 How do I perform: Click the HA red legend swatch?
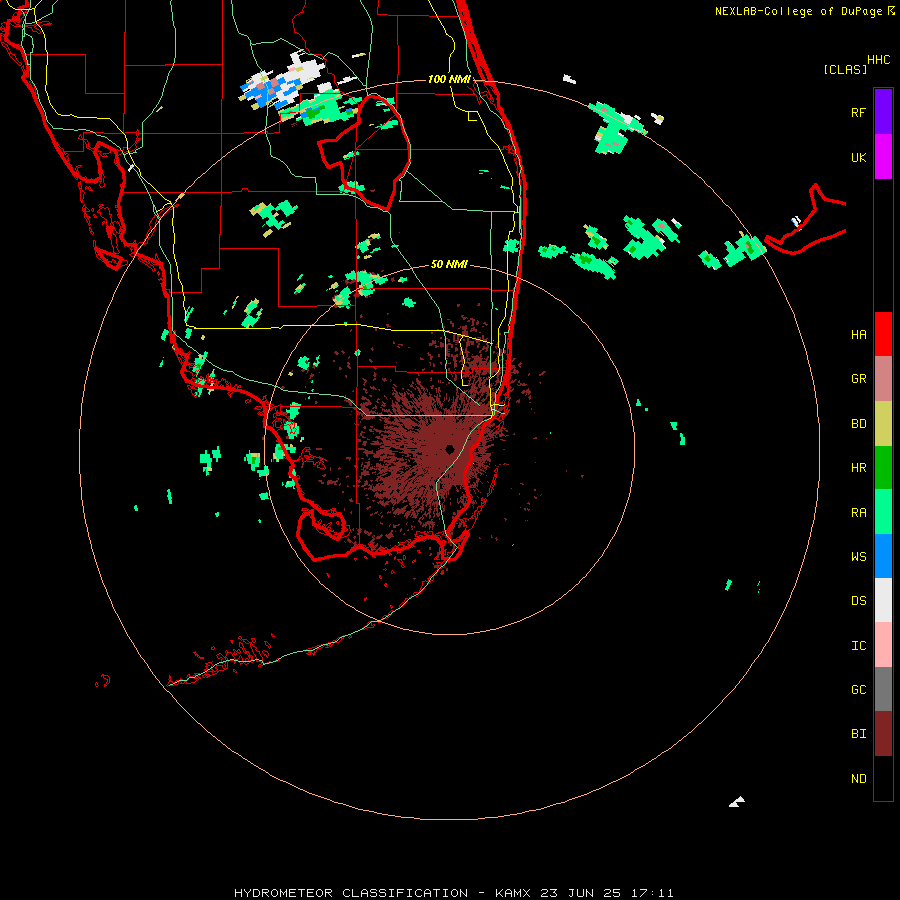point(883,334)
